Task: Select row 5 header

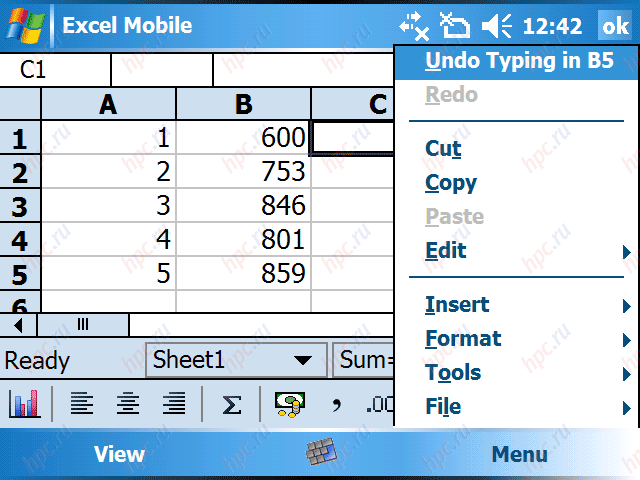Action: 20,274
